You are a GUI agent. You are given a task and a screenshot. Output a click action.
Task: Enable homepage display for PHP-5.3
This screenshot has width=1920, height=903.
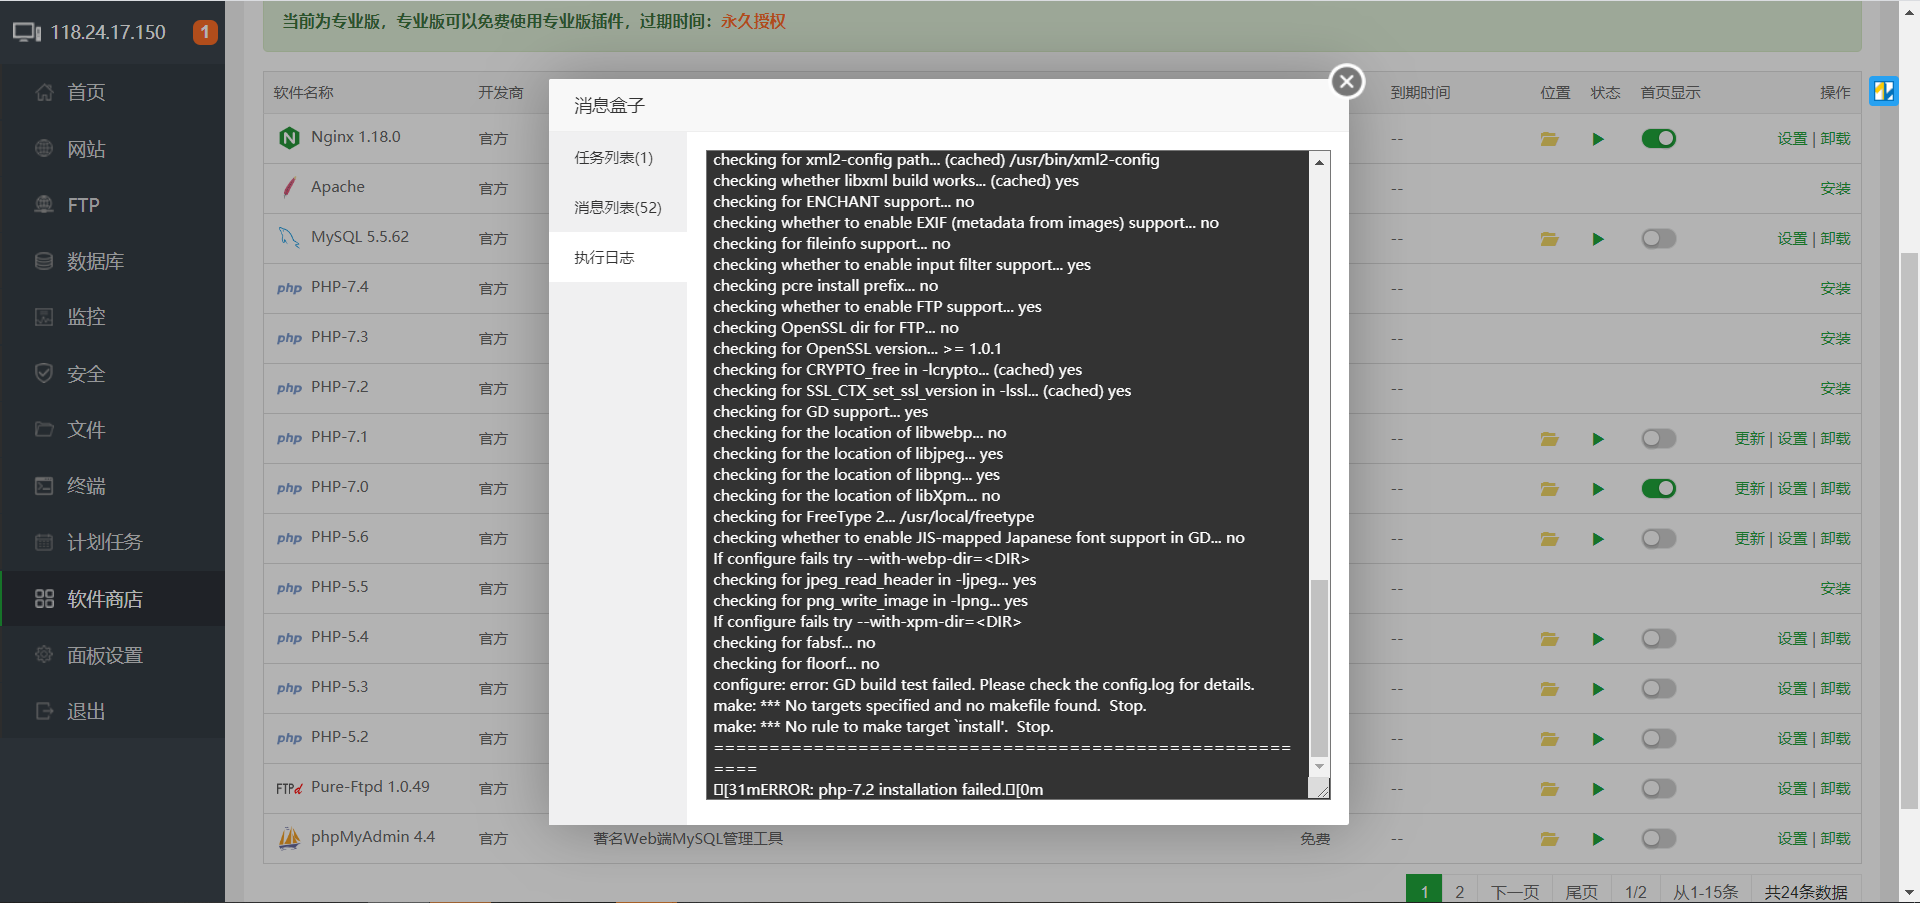1658,689
